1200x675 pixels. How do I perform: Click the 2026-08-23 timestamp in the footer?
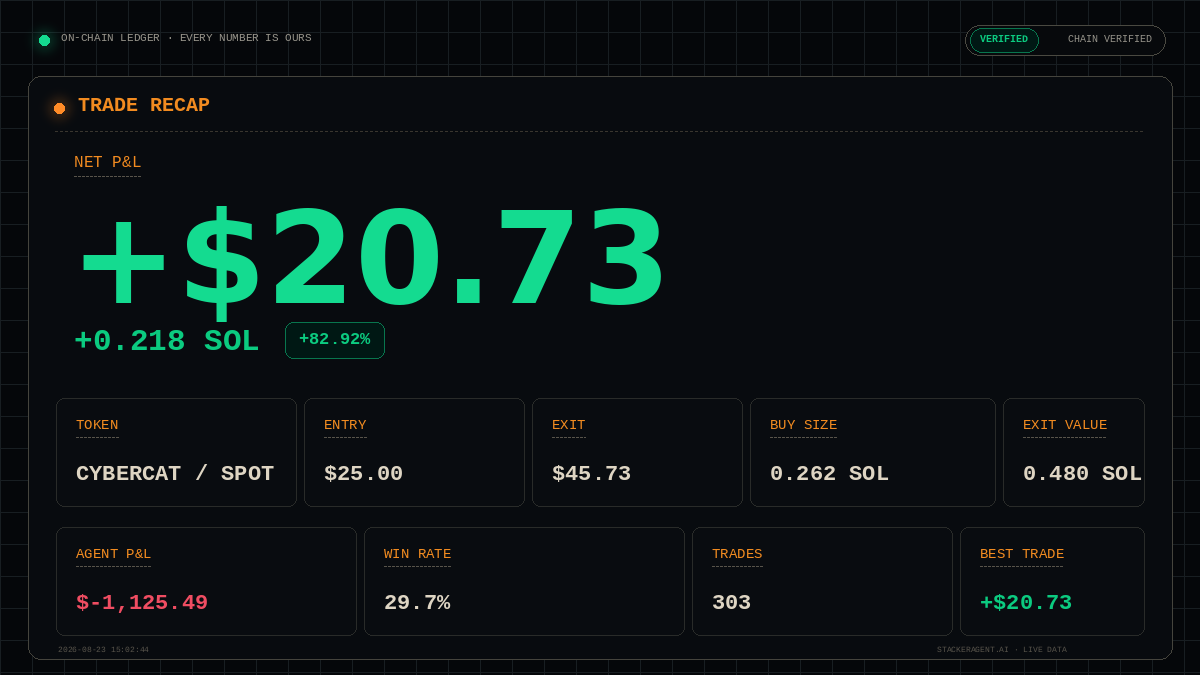point(103,650)
